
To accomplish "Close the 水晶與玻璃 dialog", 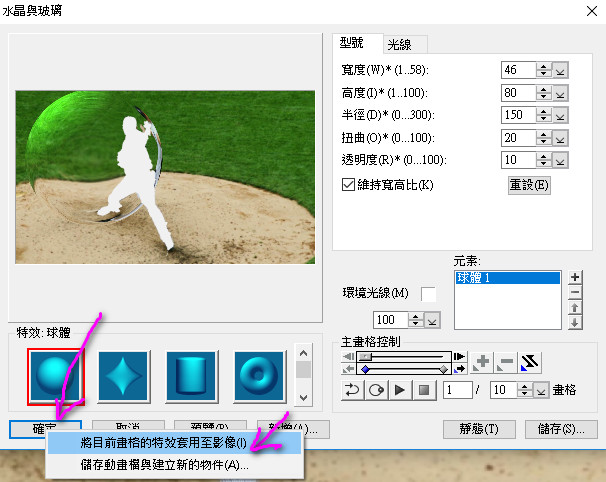I will point(592,11).
